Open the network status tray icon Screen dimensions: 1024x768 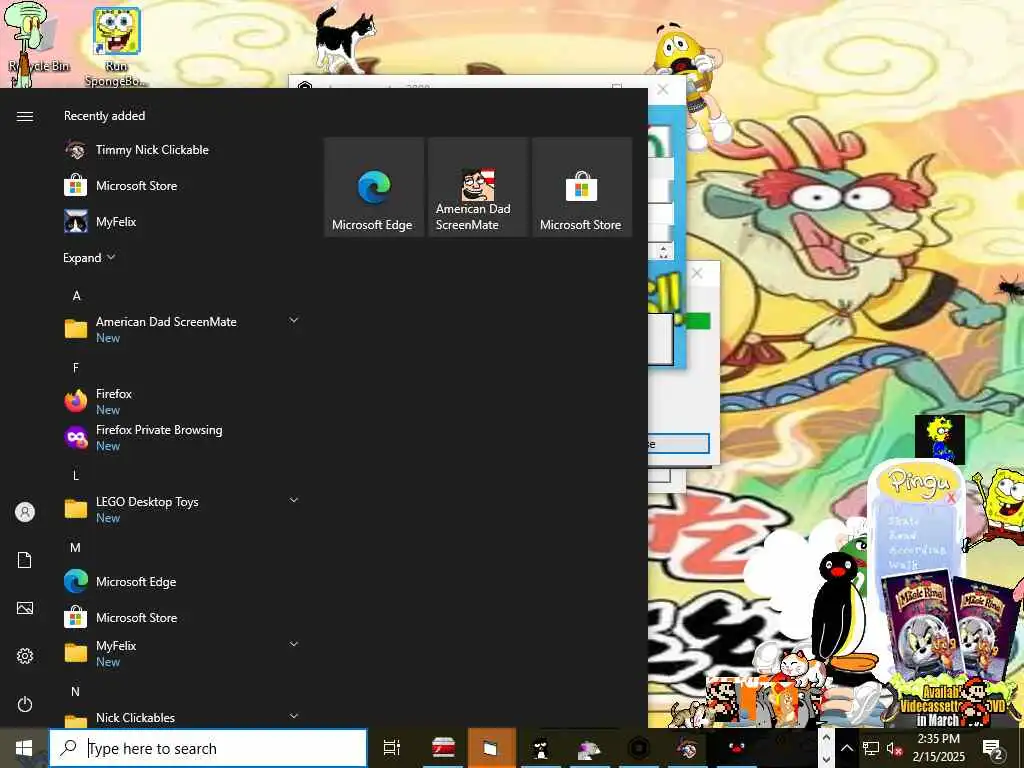[x=871, y=748]
